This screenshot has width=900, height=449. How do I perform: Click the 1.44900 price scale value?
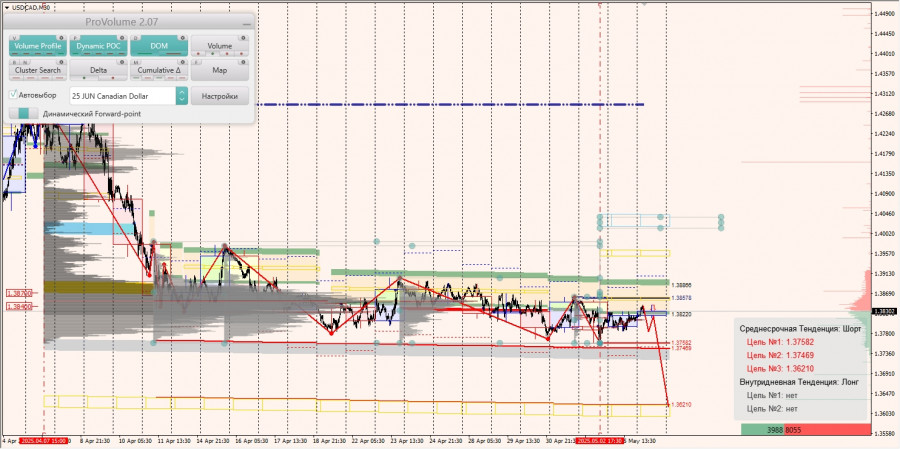[885, 13]
